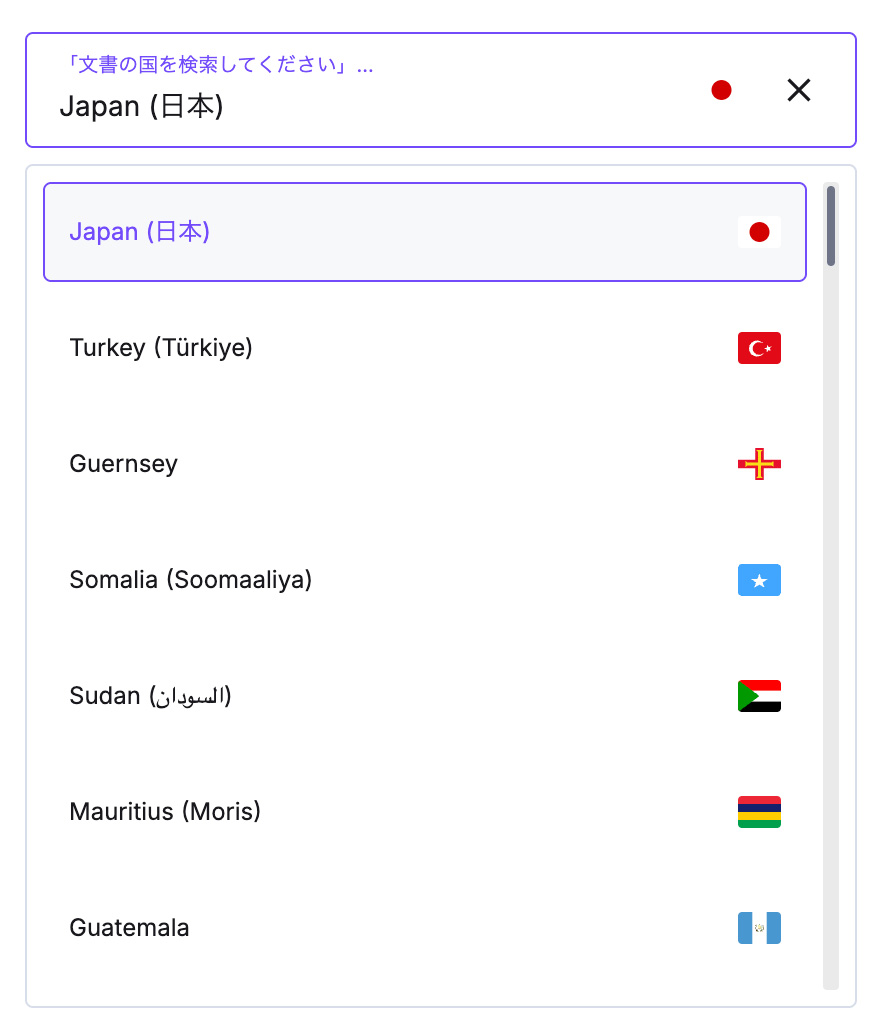
Task: Click the Sudan flag icon
Action: coord(759,696)
